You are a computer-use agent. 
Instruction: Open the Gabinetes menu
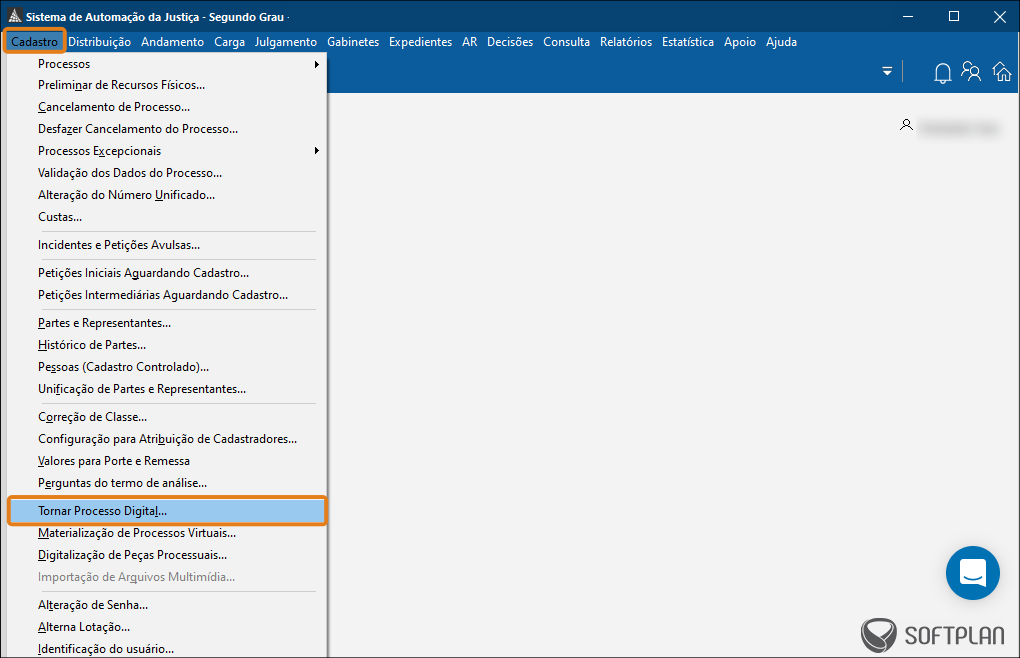tap(353, 42)
